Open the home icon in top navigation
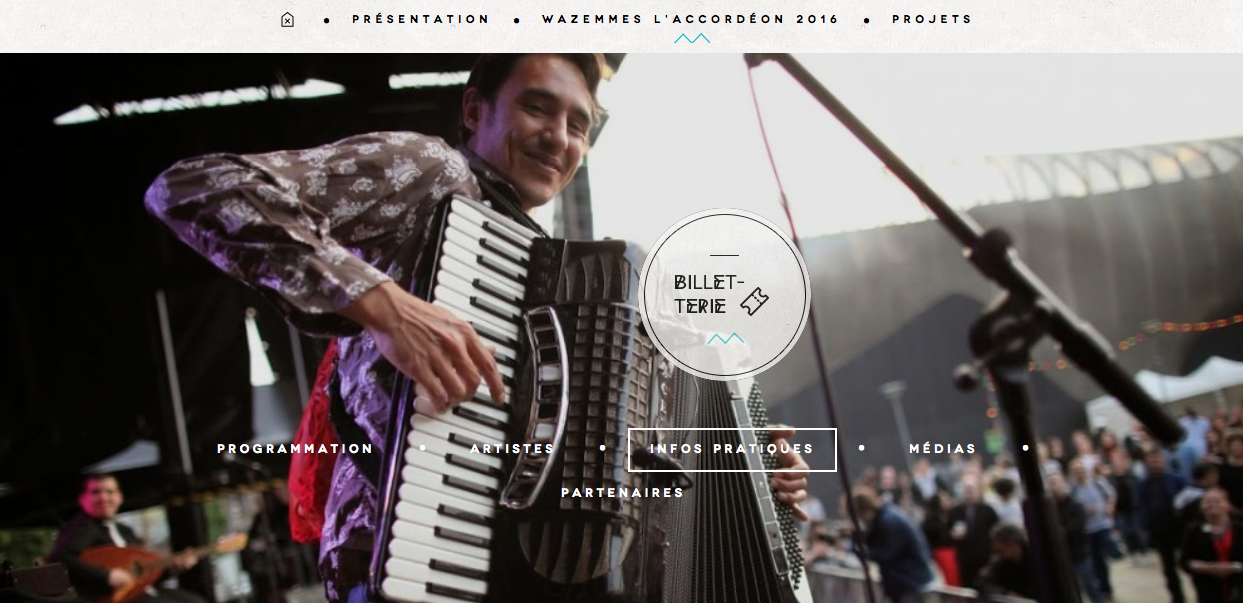Viewport: 1243px width, 603px height. (x=288, y=20)
